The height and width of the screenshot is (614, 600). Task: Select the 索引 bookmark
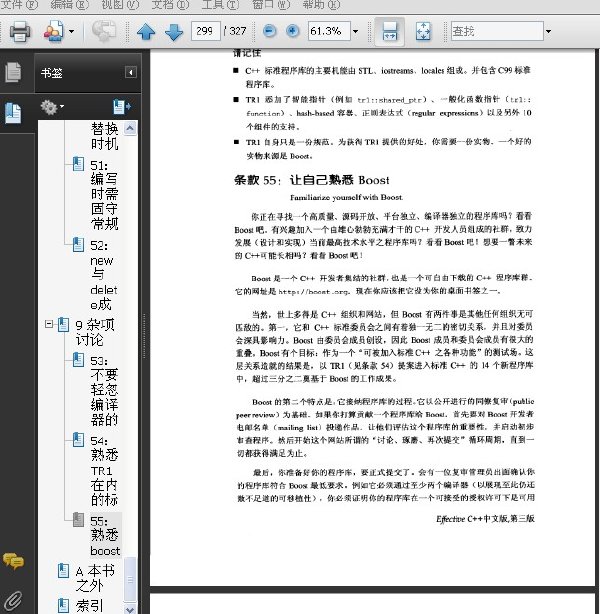click(90, 605)
